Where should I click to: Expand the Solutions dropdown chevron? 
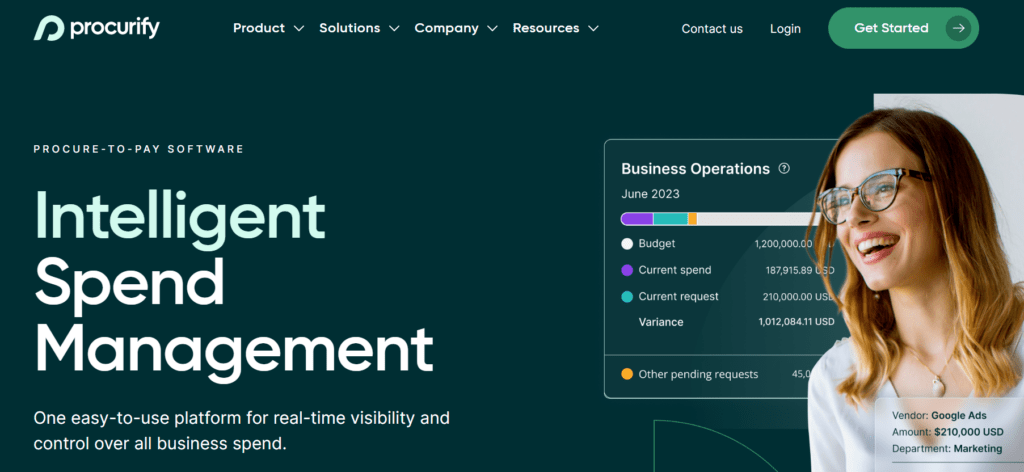click(x=394, y=29)
